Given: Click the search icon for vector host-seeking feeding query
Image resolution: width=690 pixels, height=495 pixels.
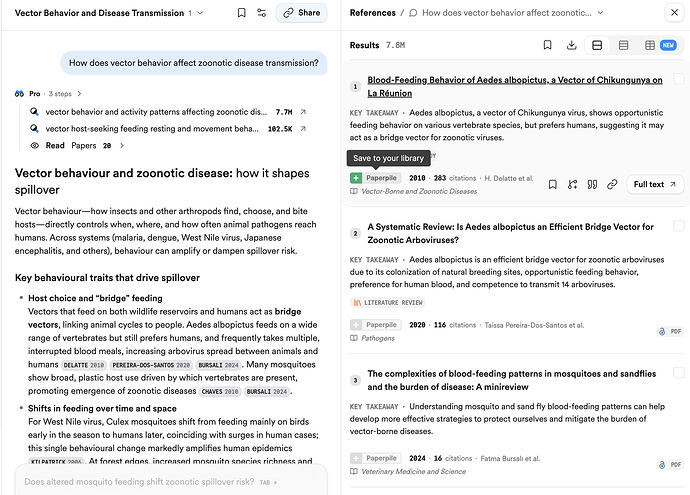Looking at the screenshot, I should 34,128.
